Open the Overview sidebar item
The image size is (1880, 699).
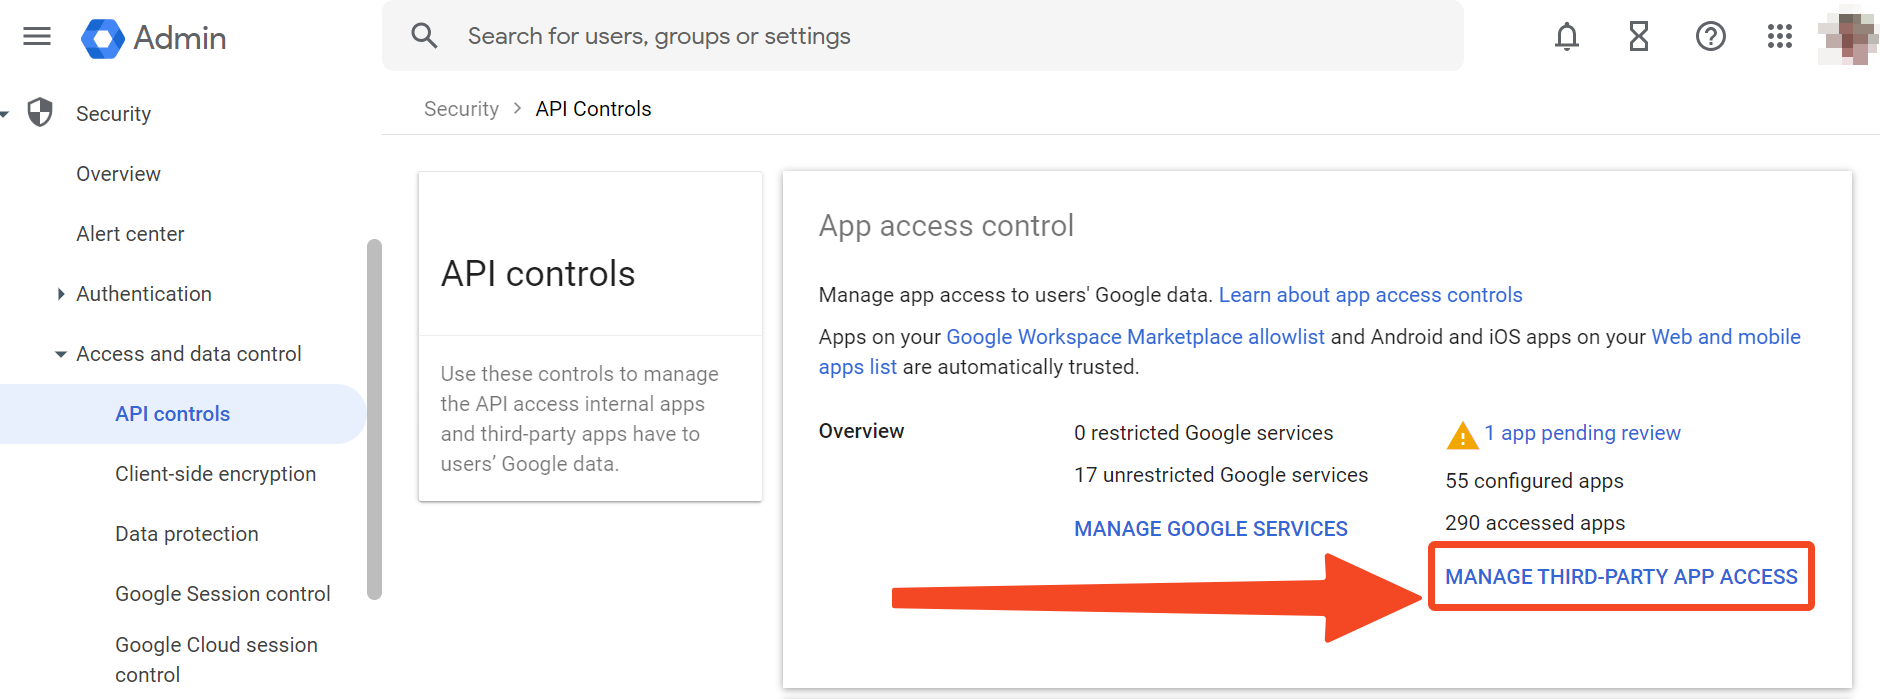[x=118, y=174]
